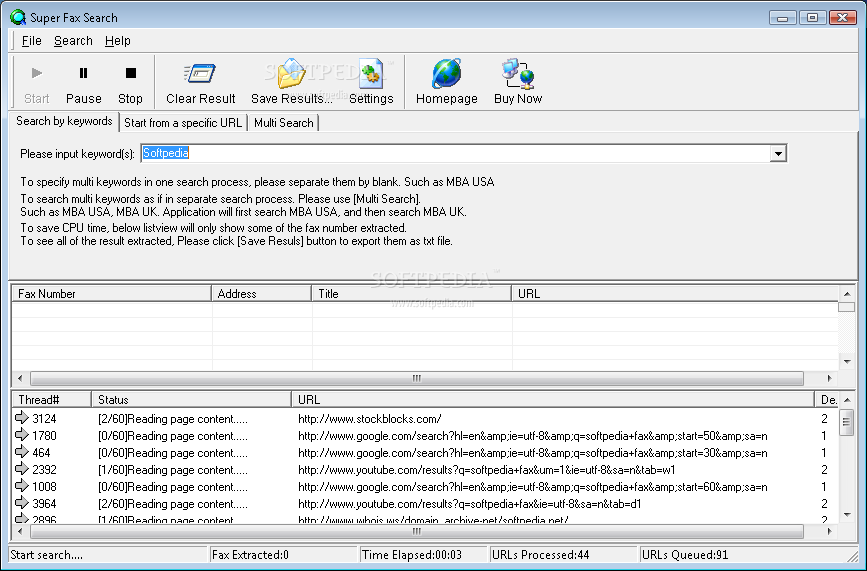The image size is (867, 571).
Task: Click arrow icon for thread 2392
Action: pos(22,469)
